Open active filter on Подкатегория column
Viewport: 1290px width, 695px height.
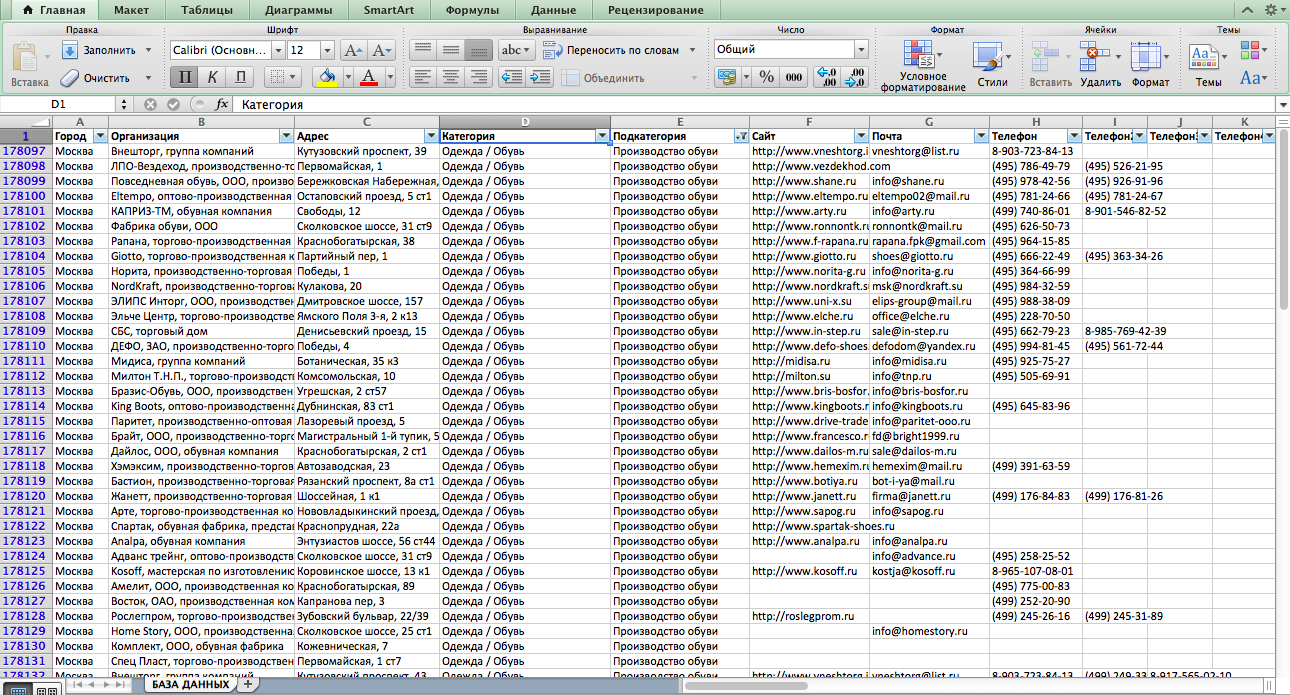[741, 136]
